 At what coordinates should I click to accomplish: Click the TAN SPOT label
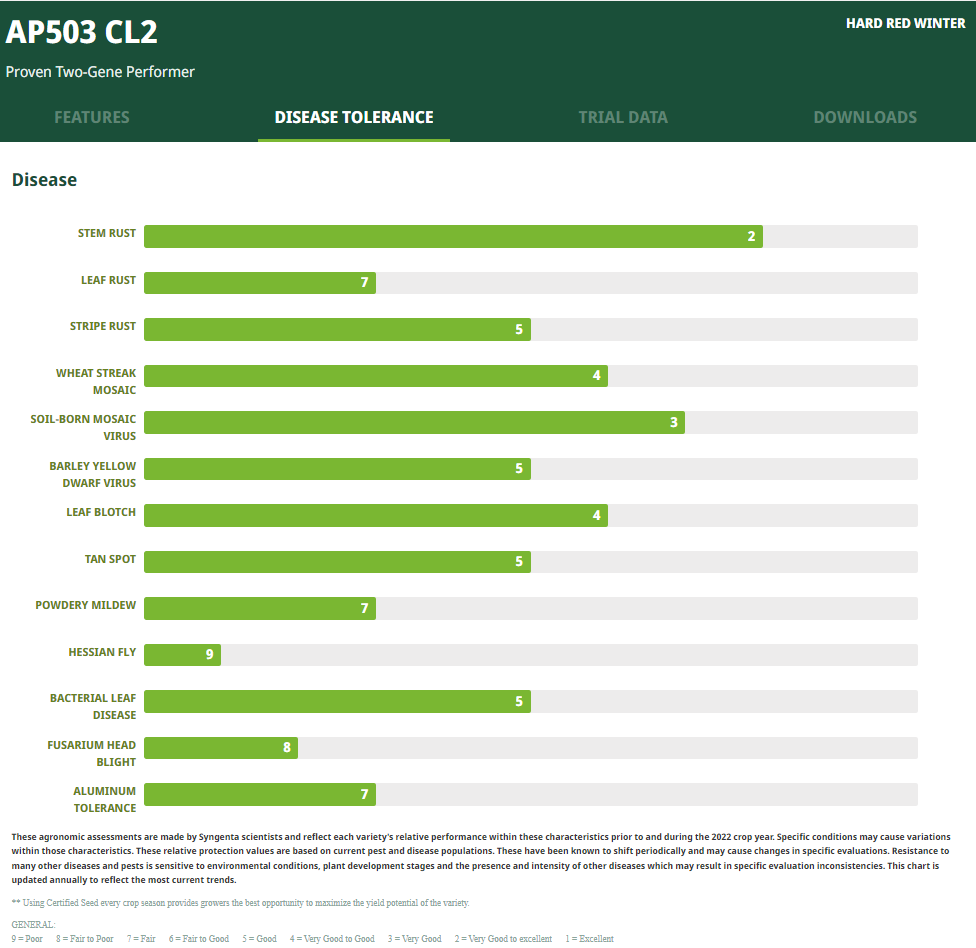click(x=110, y=559)
